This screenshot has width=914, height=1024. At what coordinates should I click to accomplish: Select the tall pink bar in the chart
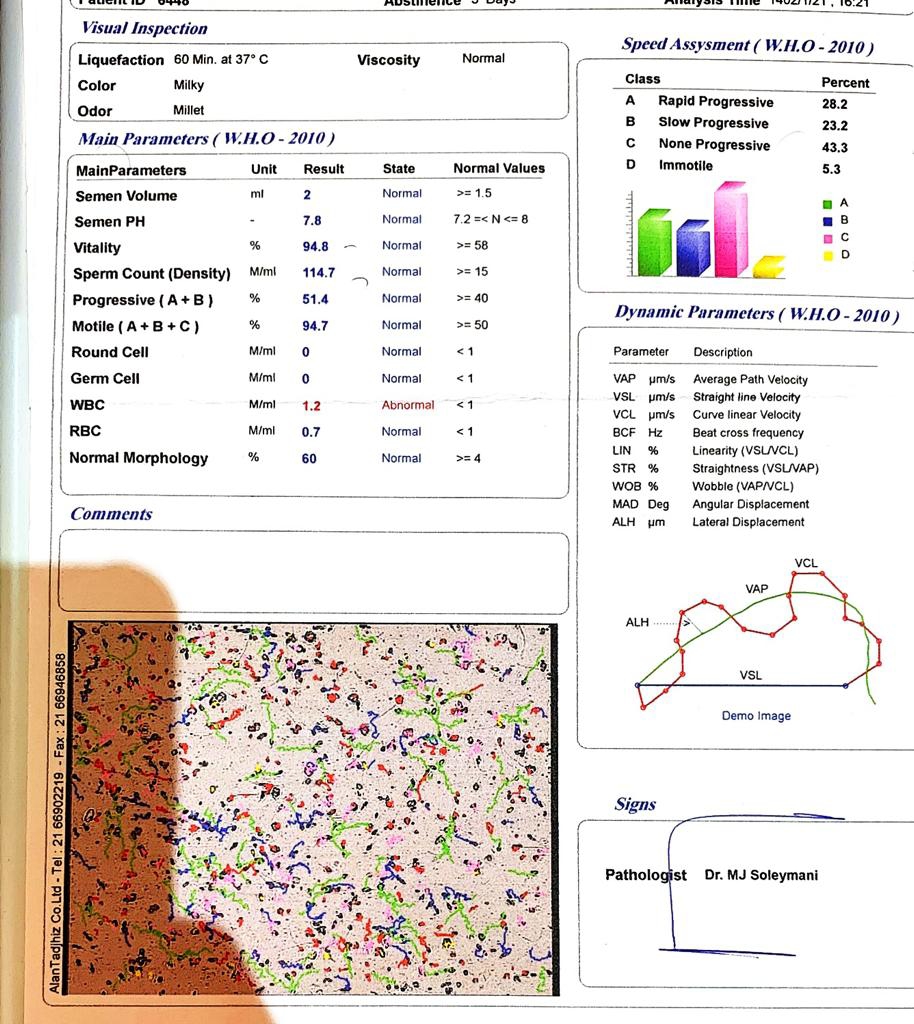coord(731,230)
